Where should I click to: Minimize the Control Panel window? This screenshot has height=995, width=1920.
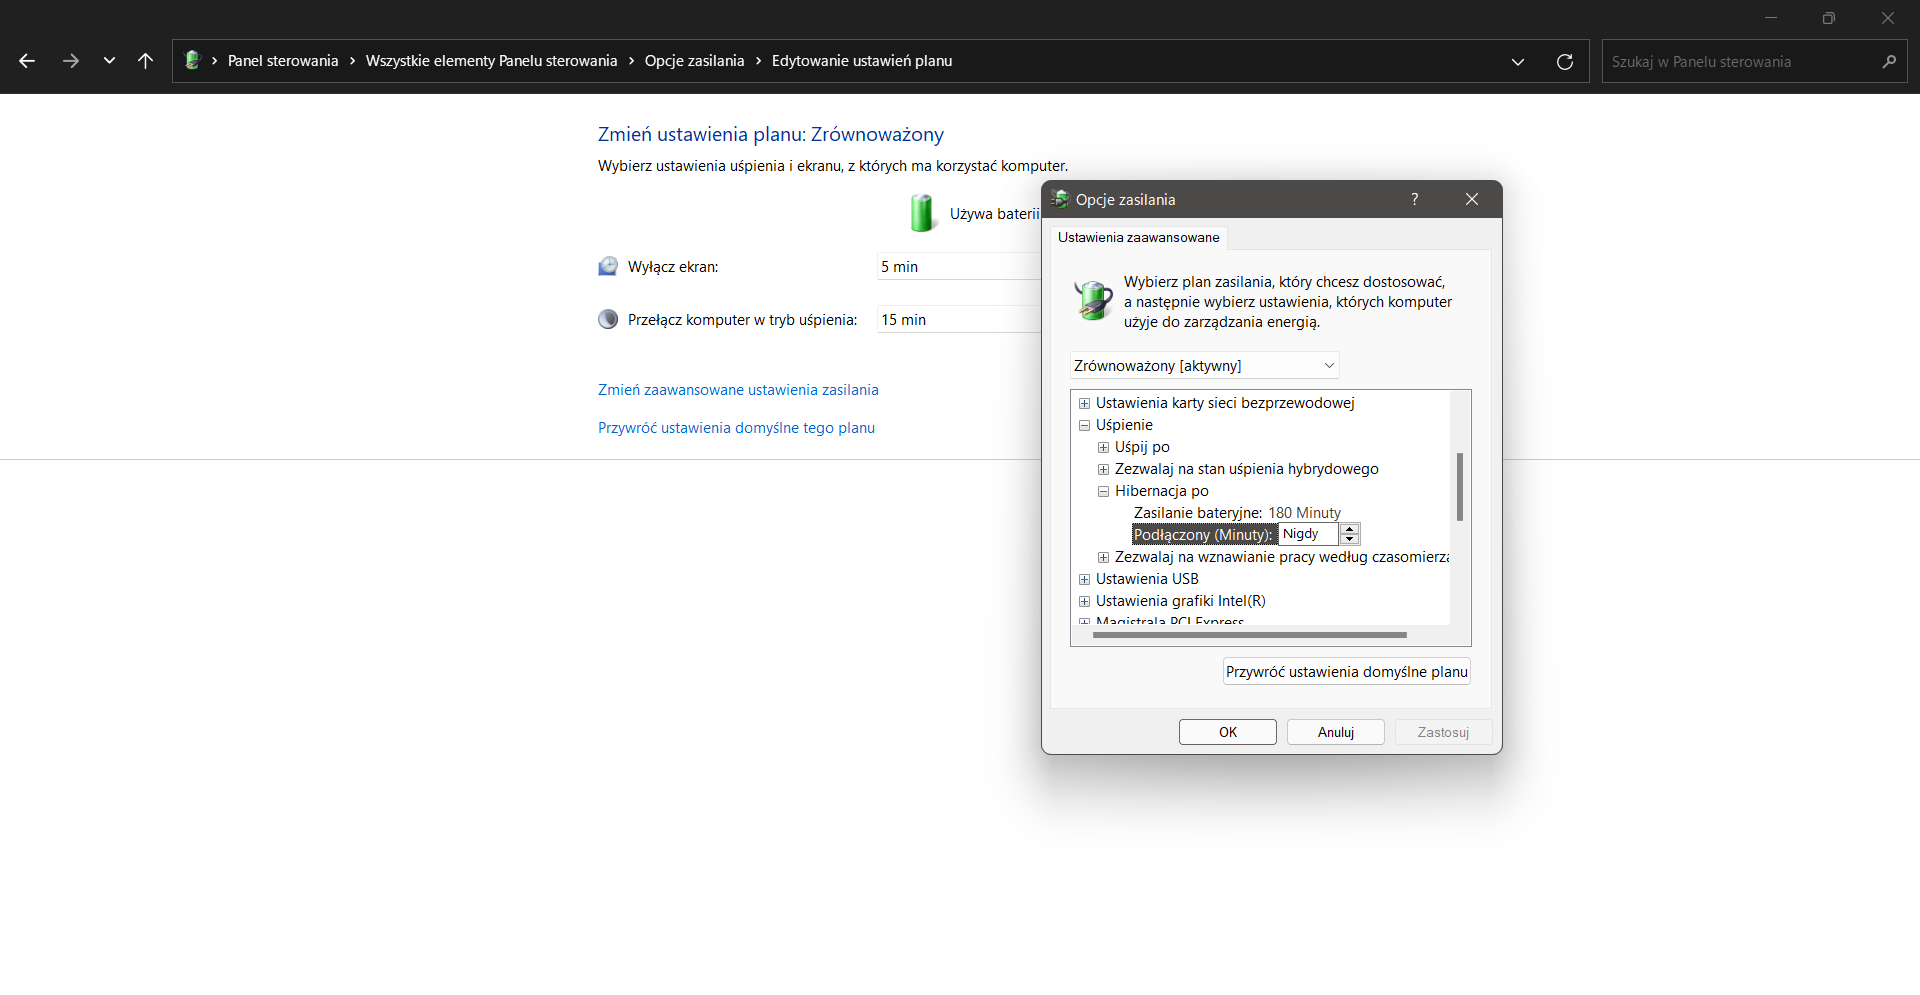[x=1771, y=18]
